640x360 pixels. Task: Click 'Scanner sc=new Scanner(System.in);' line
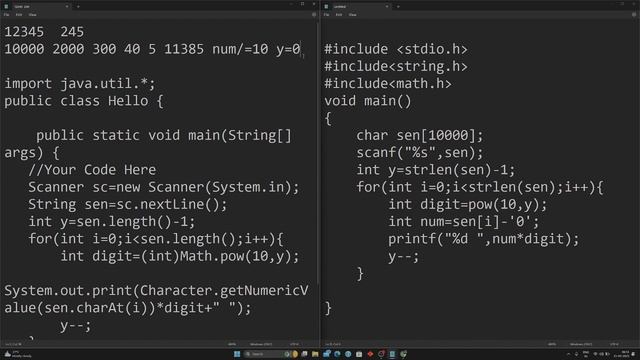pyautogui.click(x=163, y=187)
